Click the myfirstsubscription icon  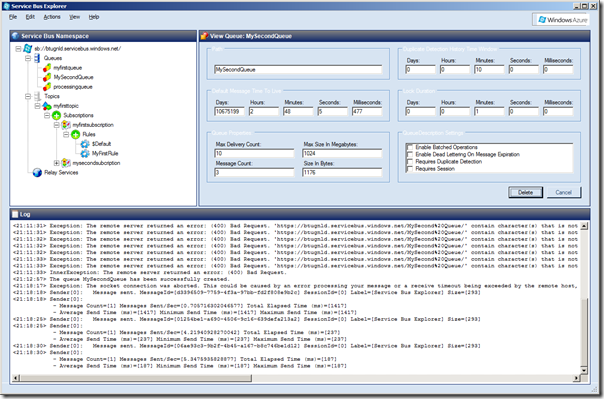[66, 125]
